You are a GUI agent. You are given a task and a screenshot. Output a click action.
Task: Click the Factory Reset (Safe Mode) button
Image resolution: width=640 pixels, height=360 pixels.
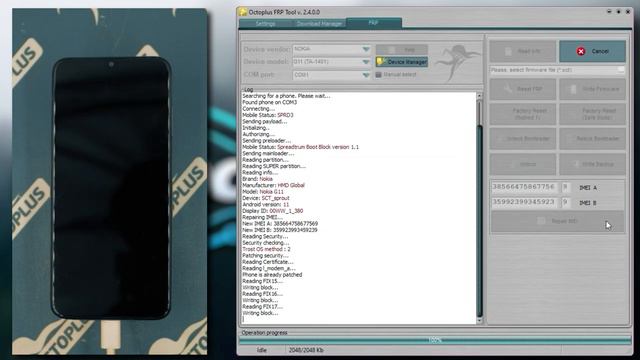point(592,114)
